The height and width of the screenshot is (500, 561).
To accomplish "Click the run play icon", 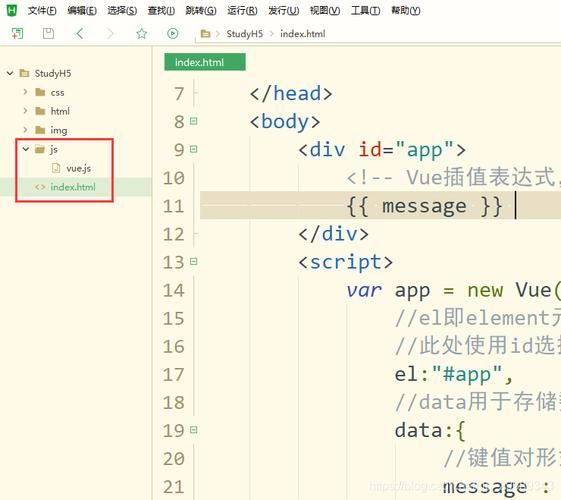I will [x=172, y=34].
